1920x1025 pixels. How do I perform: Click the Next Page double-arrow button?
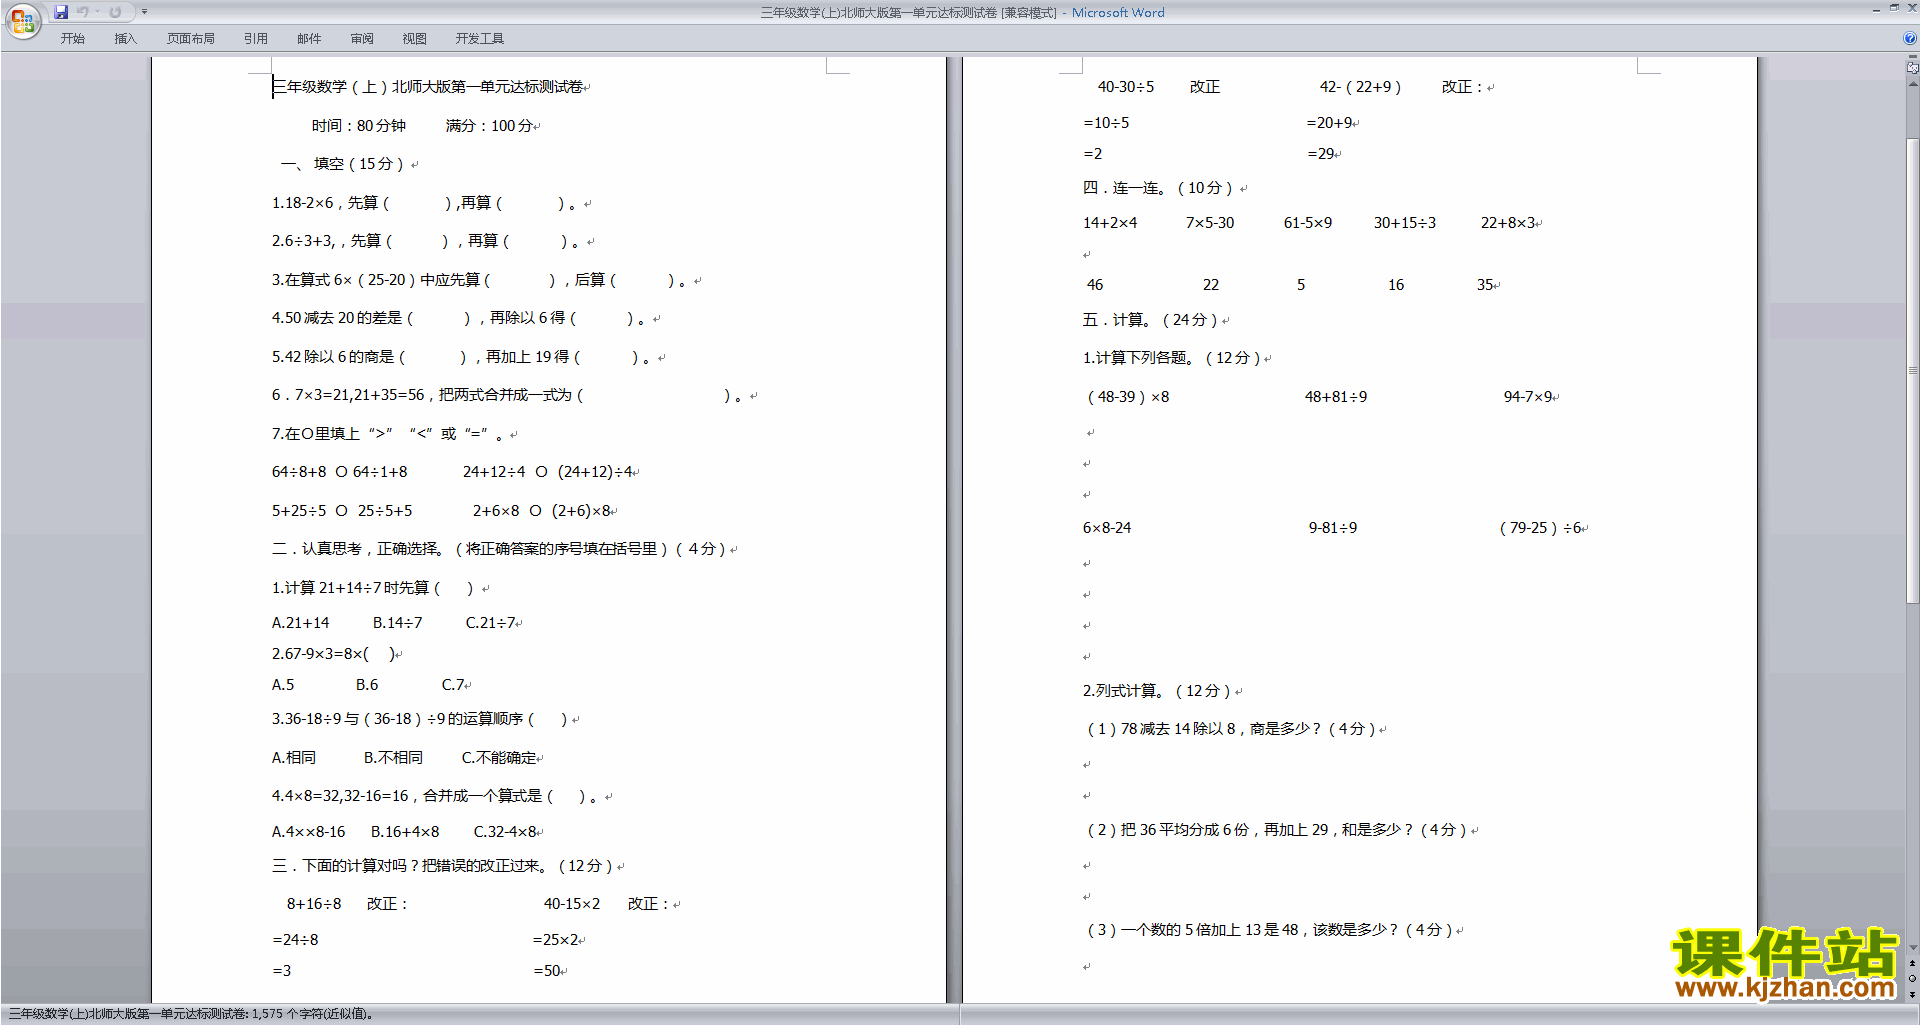click(x=1912, y=994)
